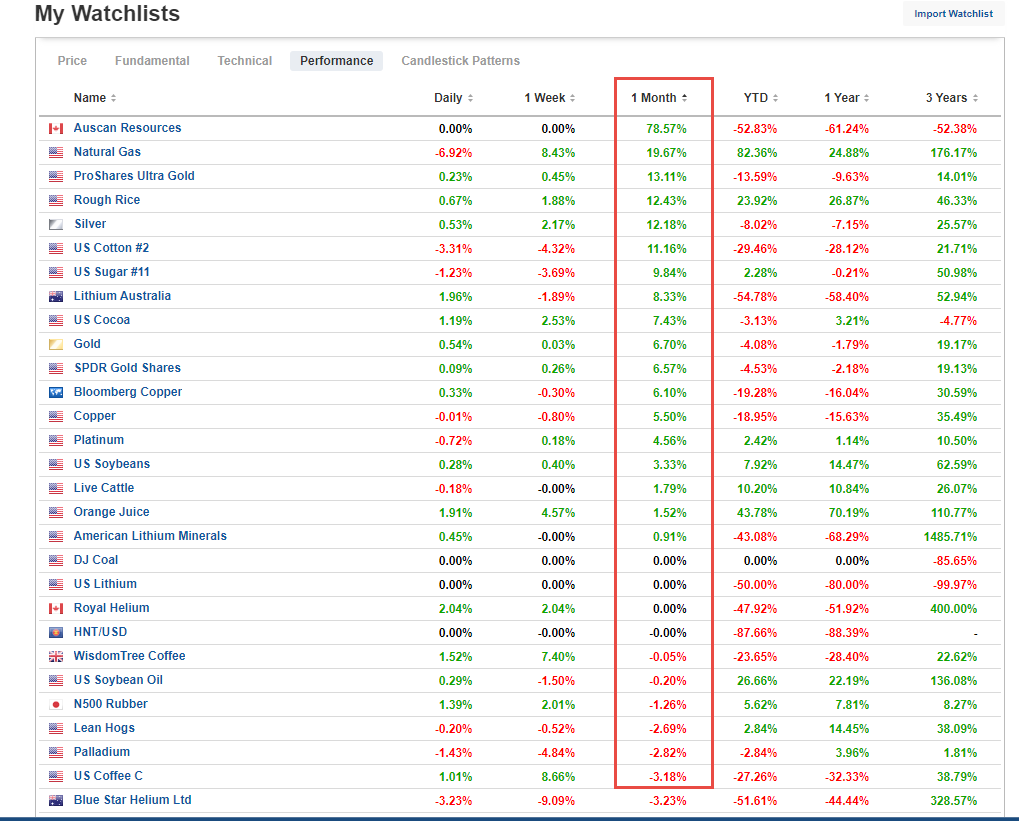Click the -99.97% US Lithium value
Image resolution: width=1019 pixels, height=821 pixels.
click(x=955, y=586)
